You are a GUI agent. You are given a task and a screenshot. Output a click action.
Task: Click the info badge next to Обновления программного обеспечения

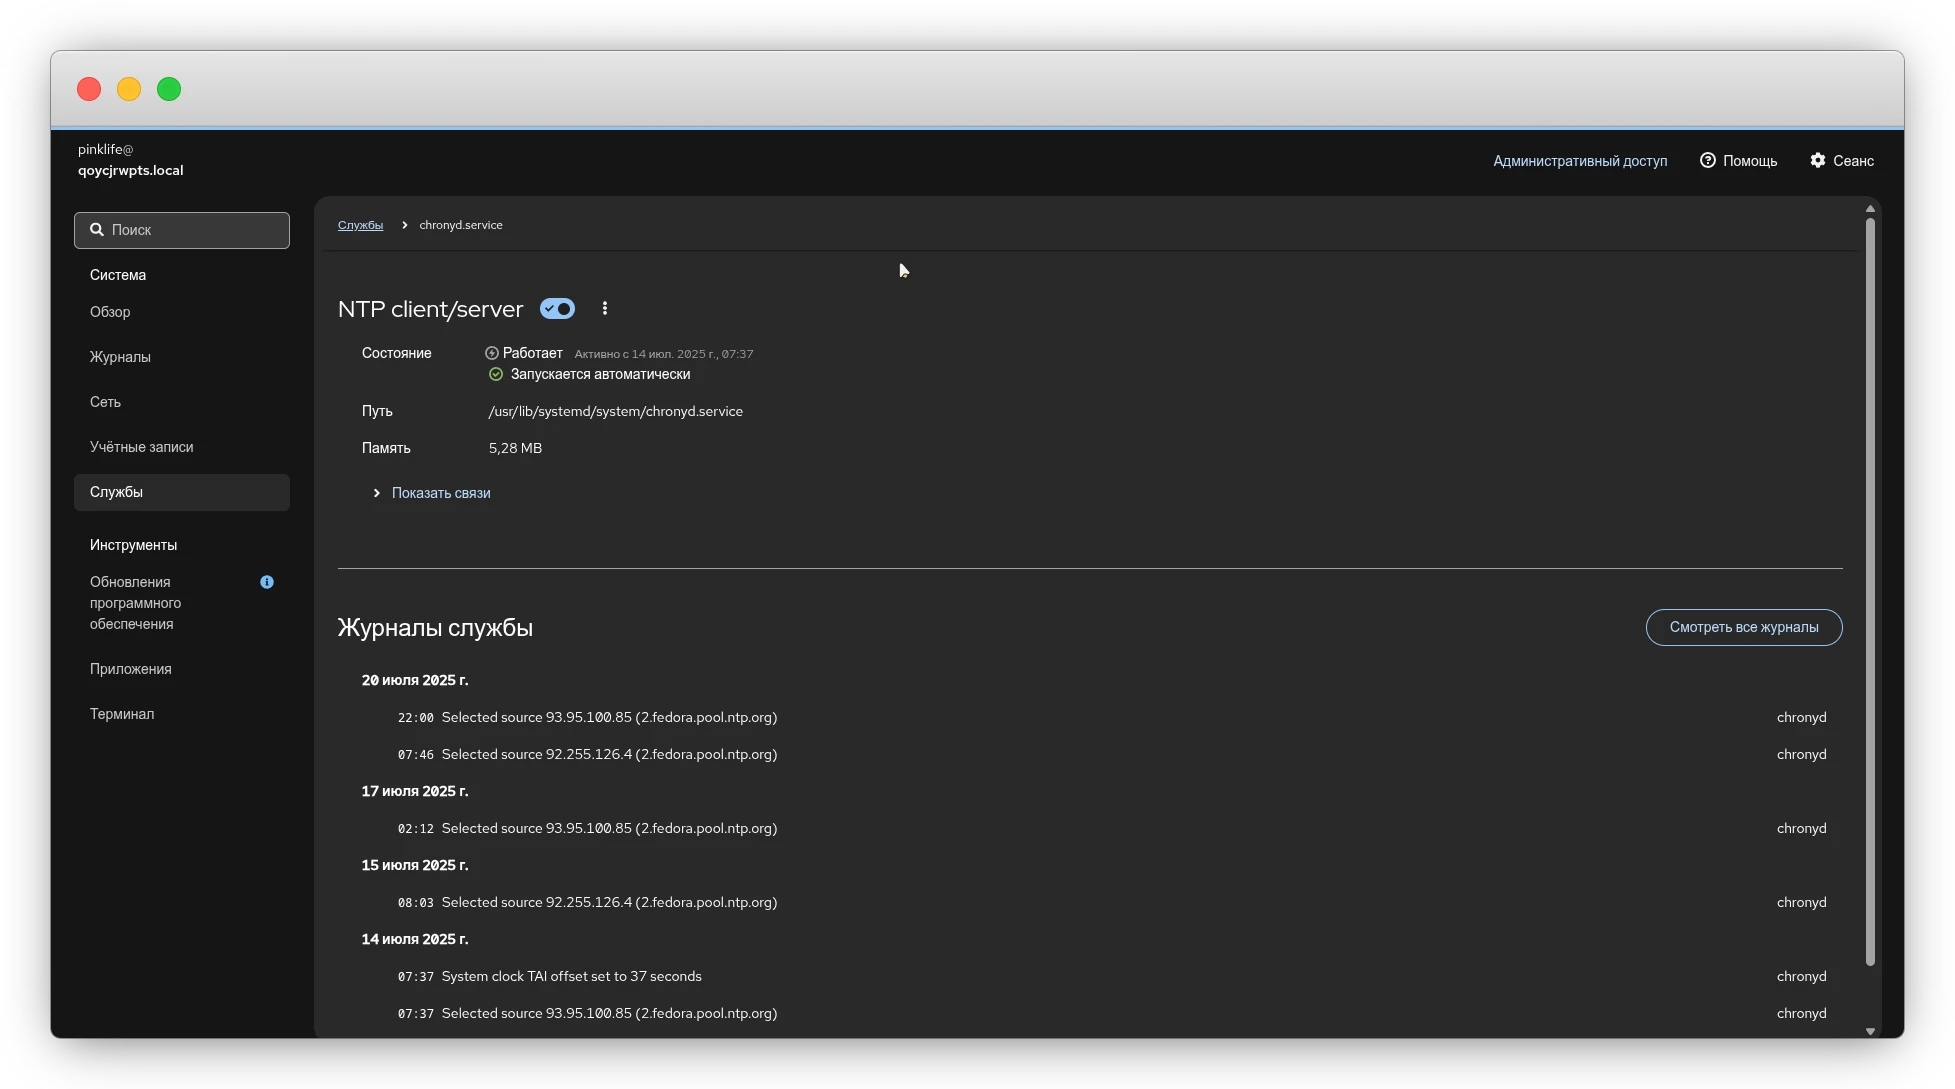click(x=266, y=582)
